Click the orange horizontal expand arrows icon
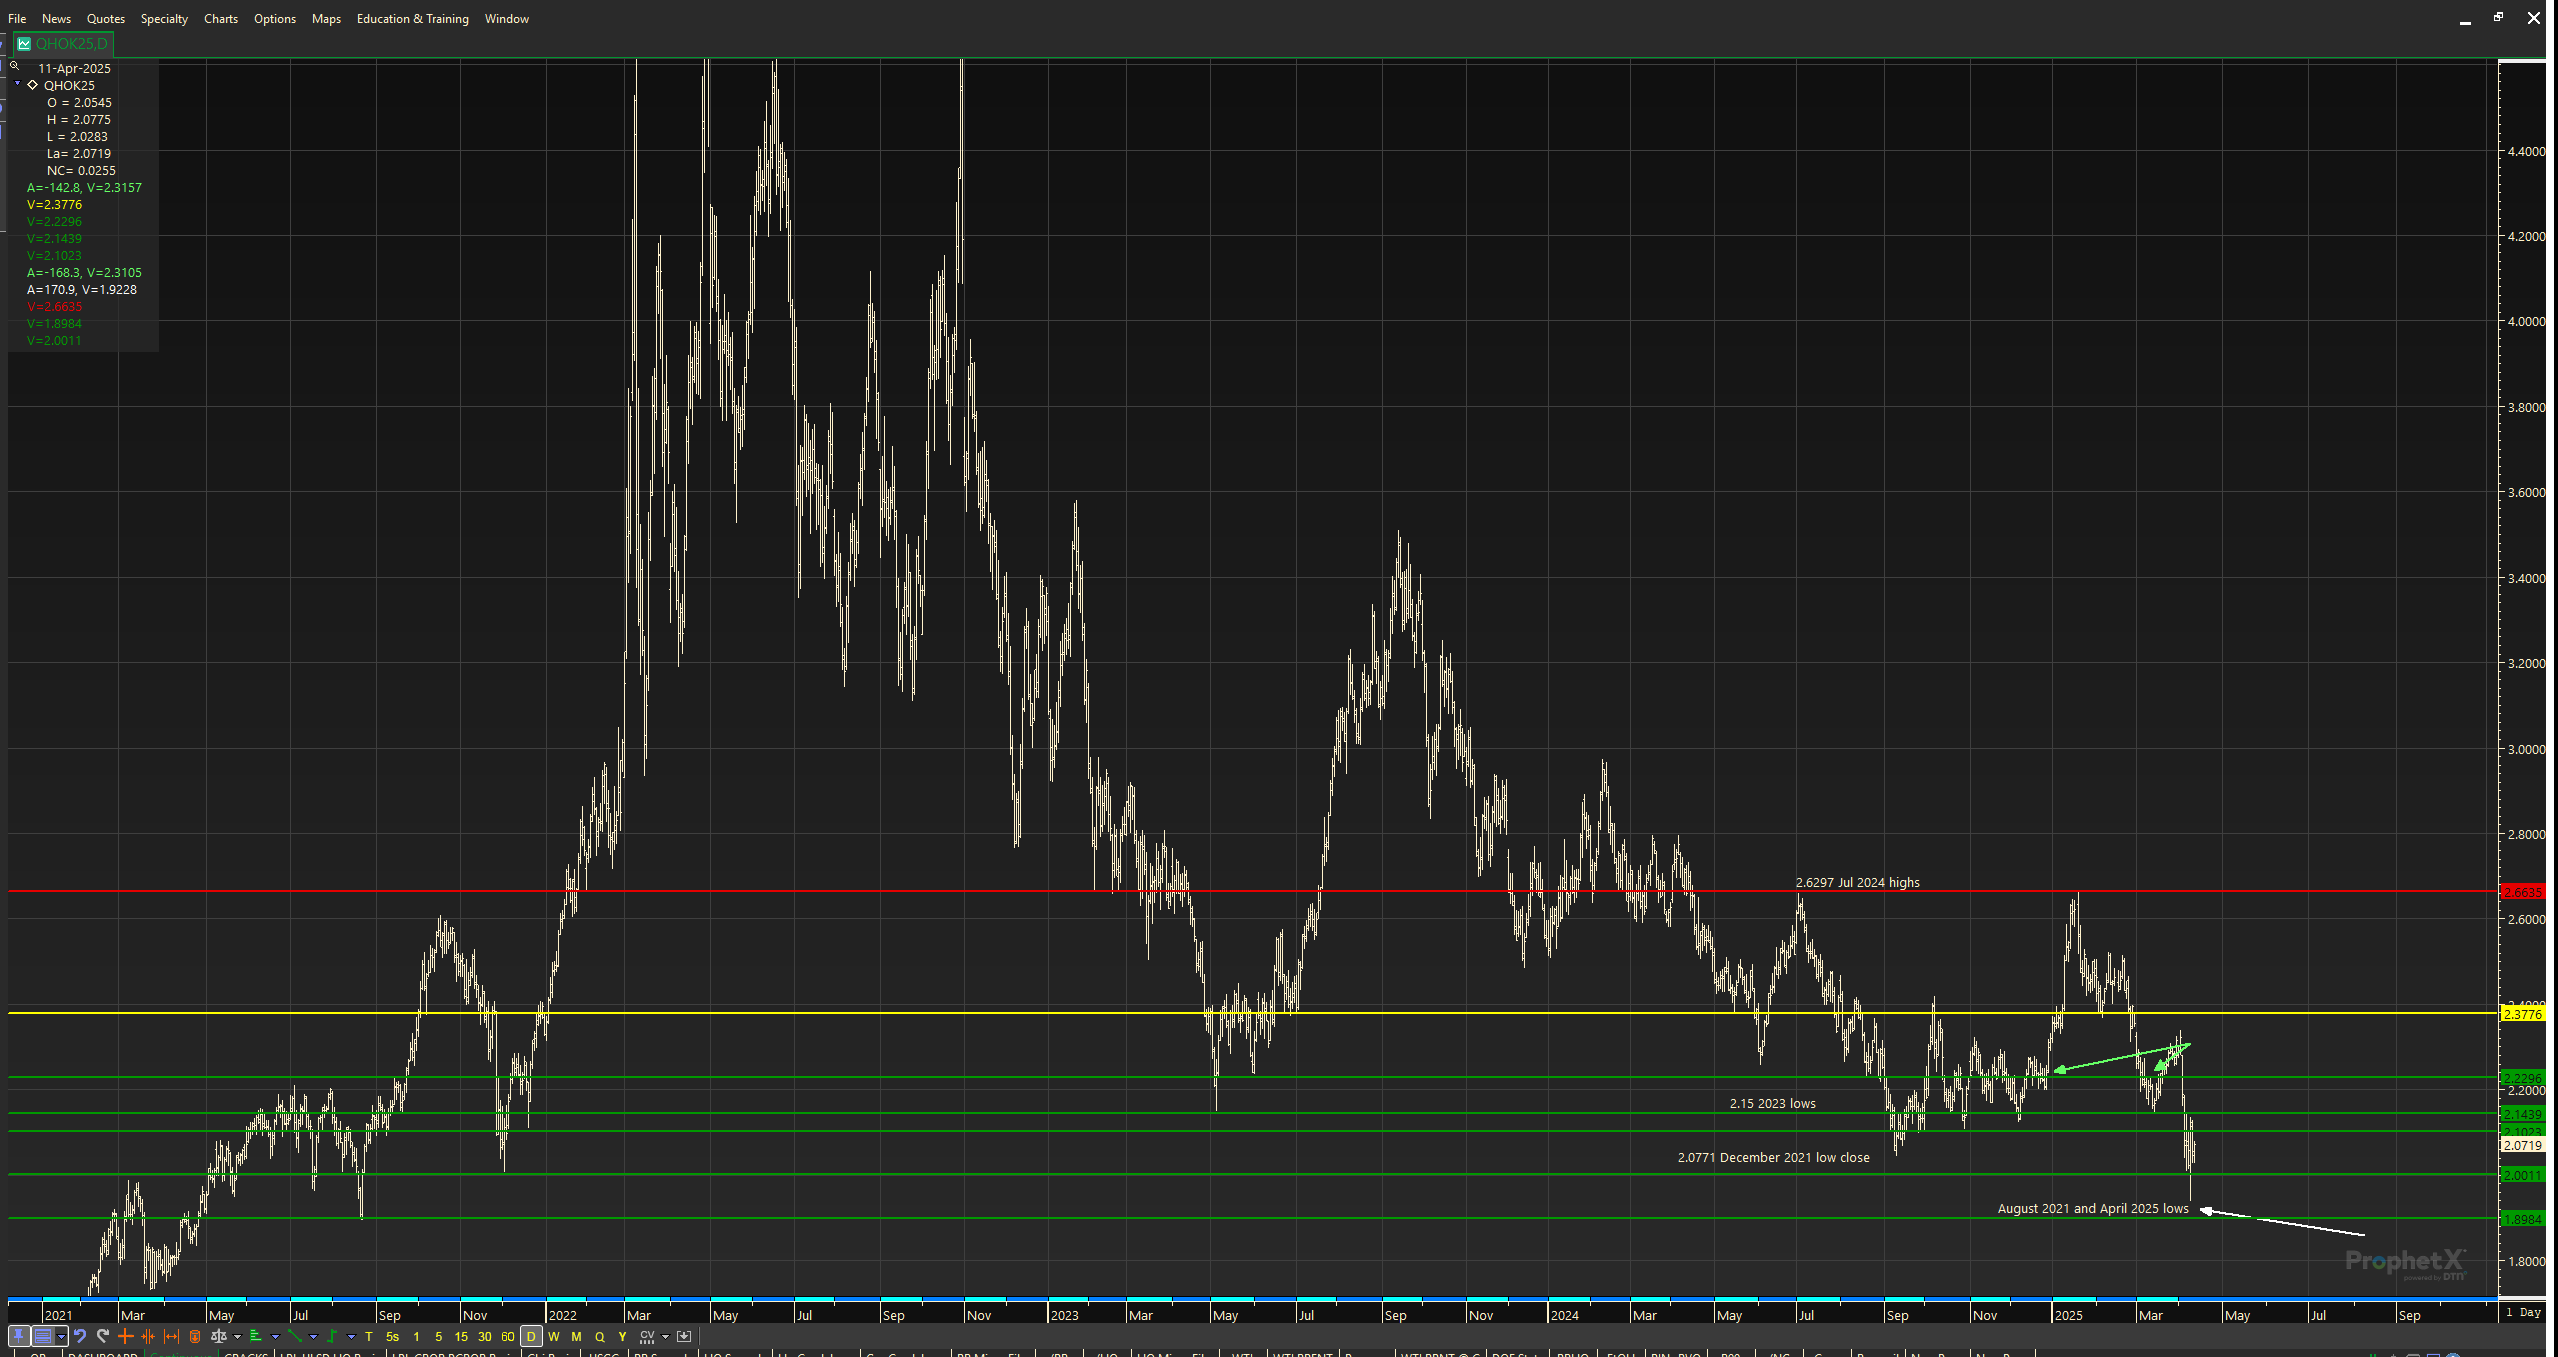The width and height of the screenshot is (2558, 1357). [x=171, y=1336]
